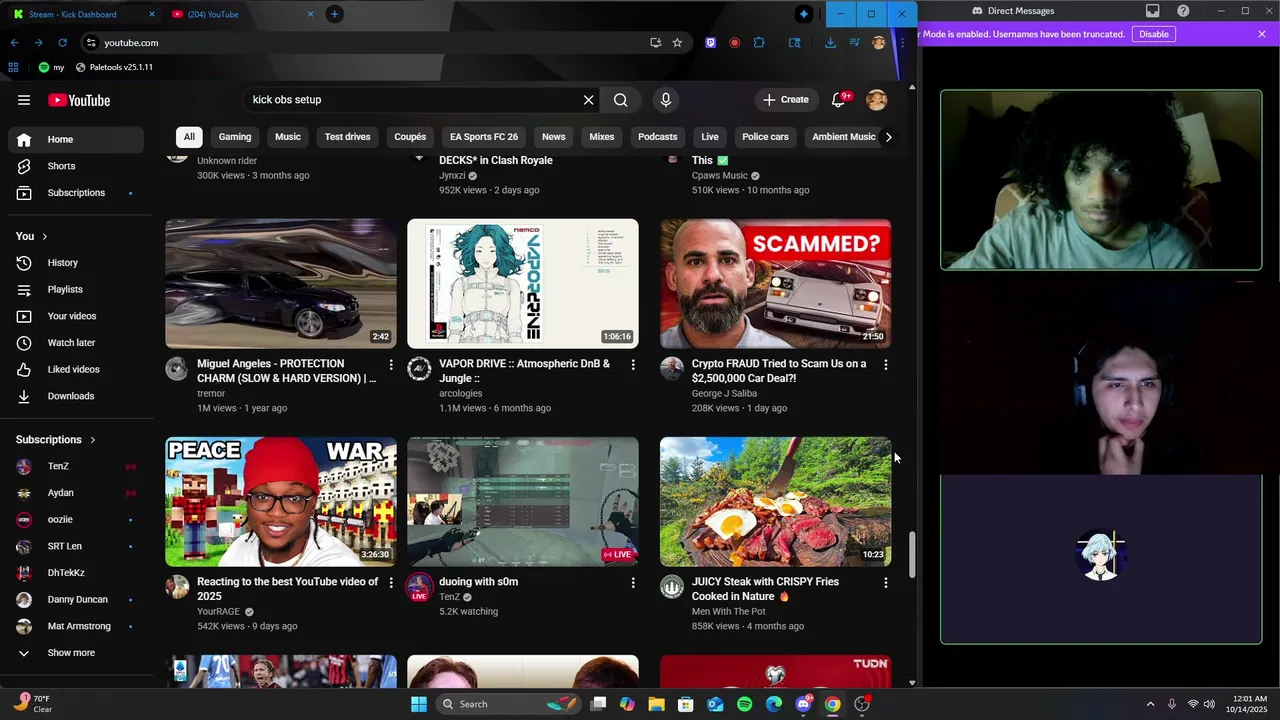Open Chrome downloads icon
This screenshot has height=720, width=1280.
830,43
